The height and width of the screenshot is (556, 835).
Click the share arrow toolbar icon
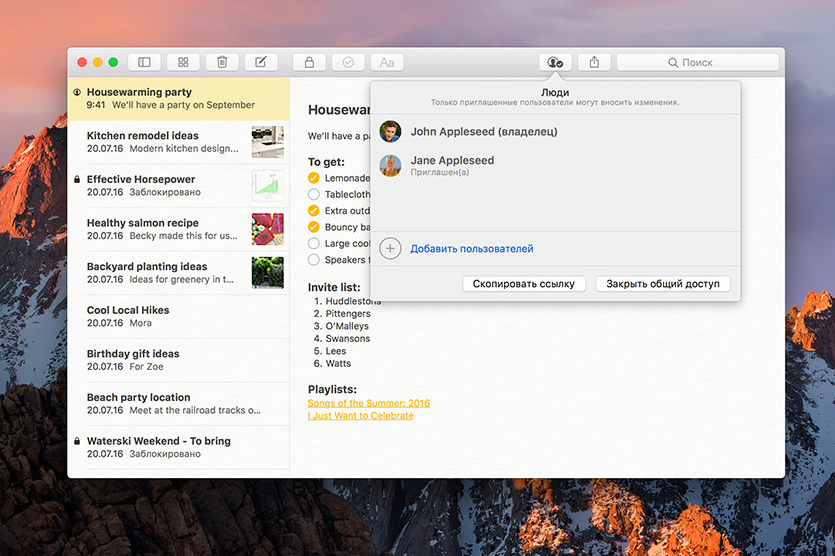point(594,62)
